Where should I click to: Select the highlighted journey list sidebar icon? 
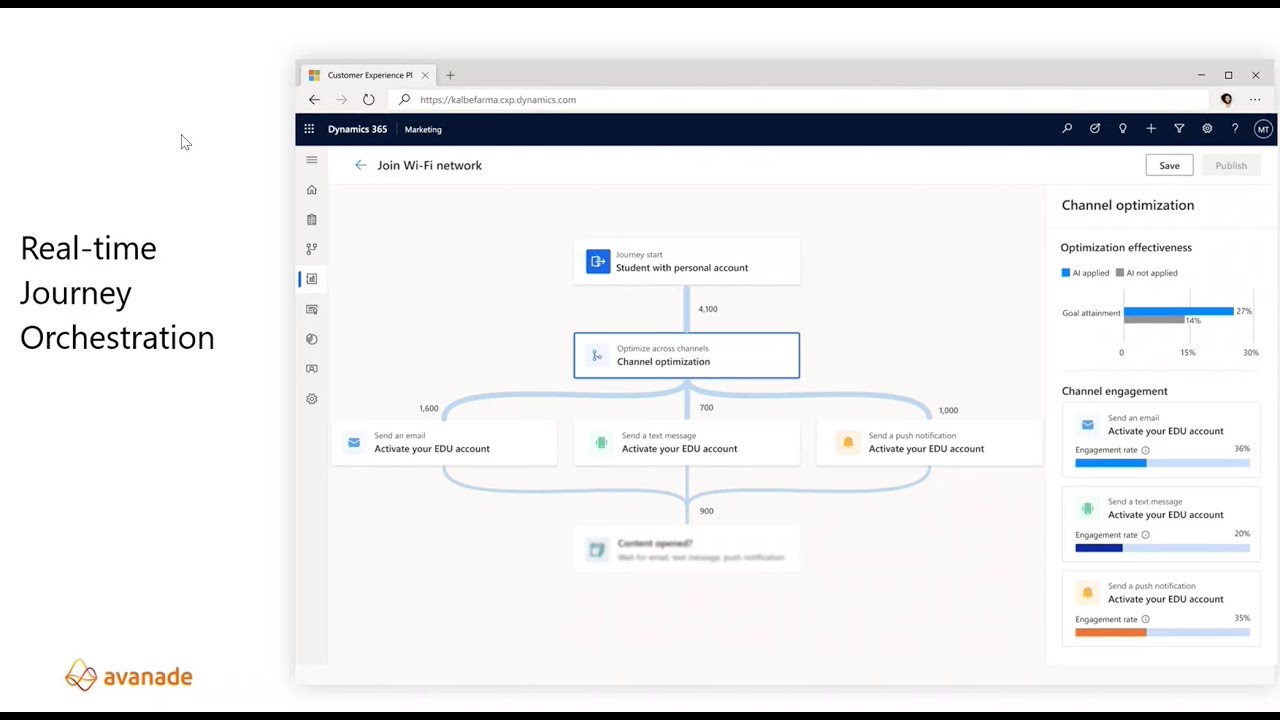[x=312, y=279]
